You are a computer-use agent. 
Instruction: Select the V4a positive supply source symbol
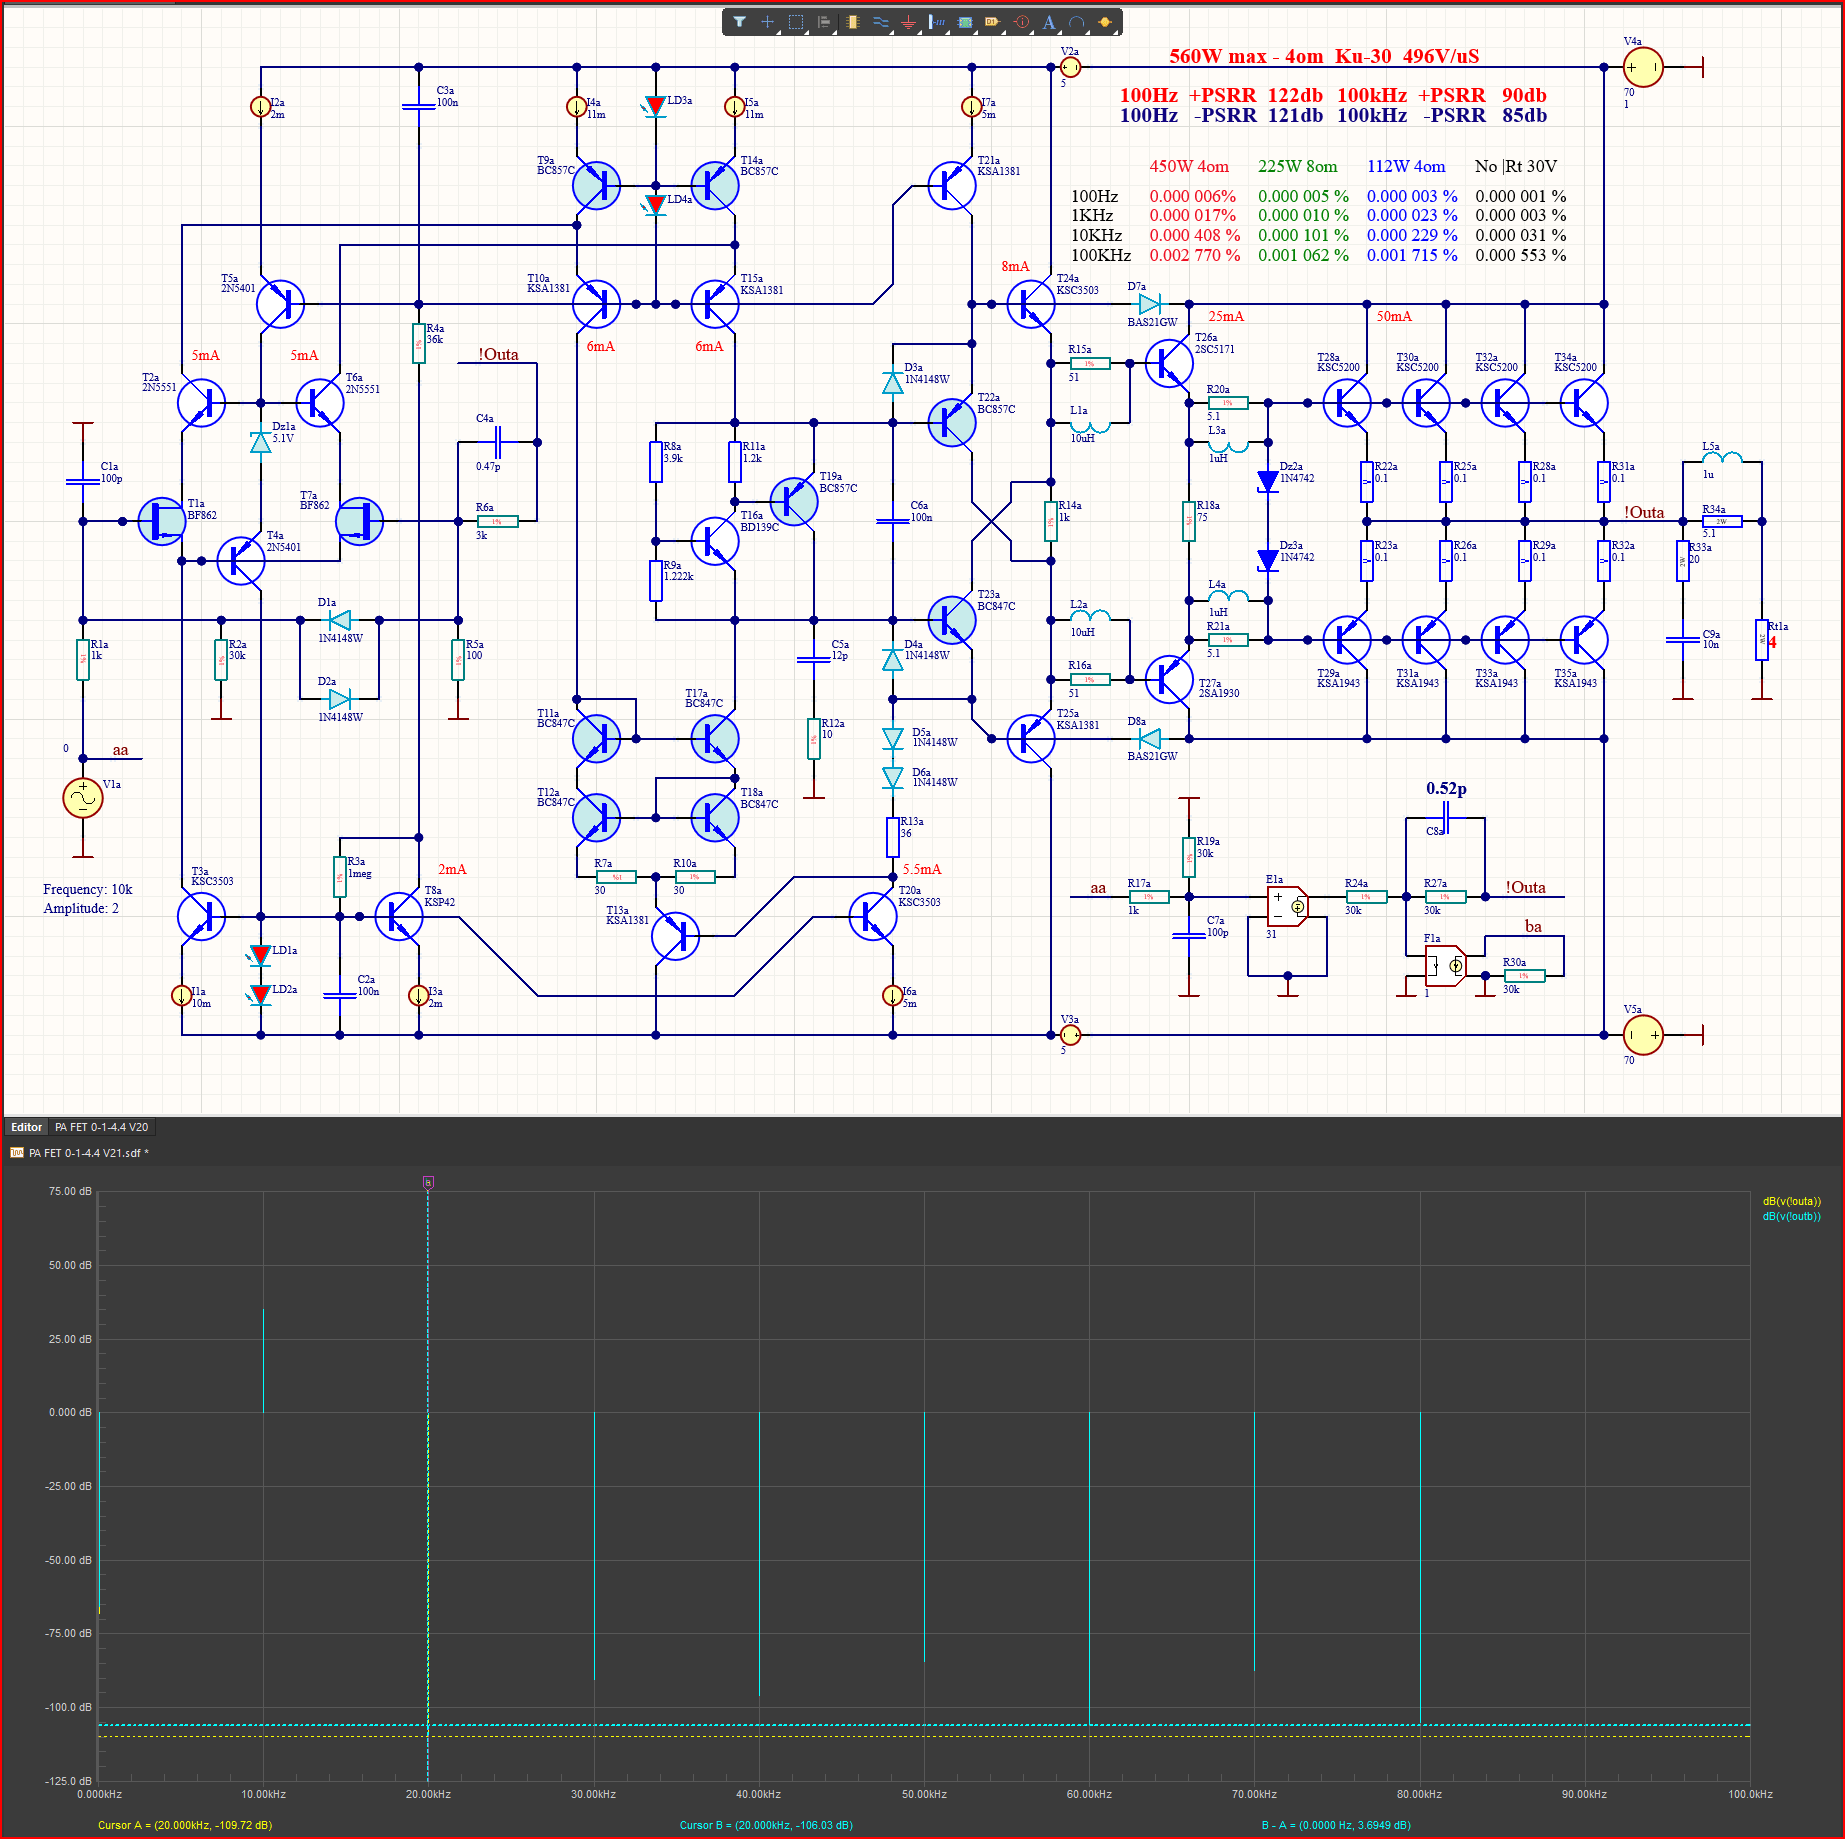click(1643, 67)
